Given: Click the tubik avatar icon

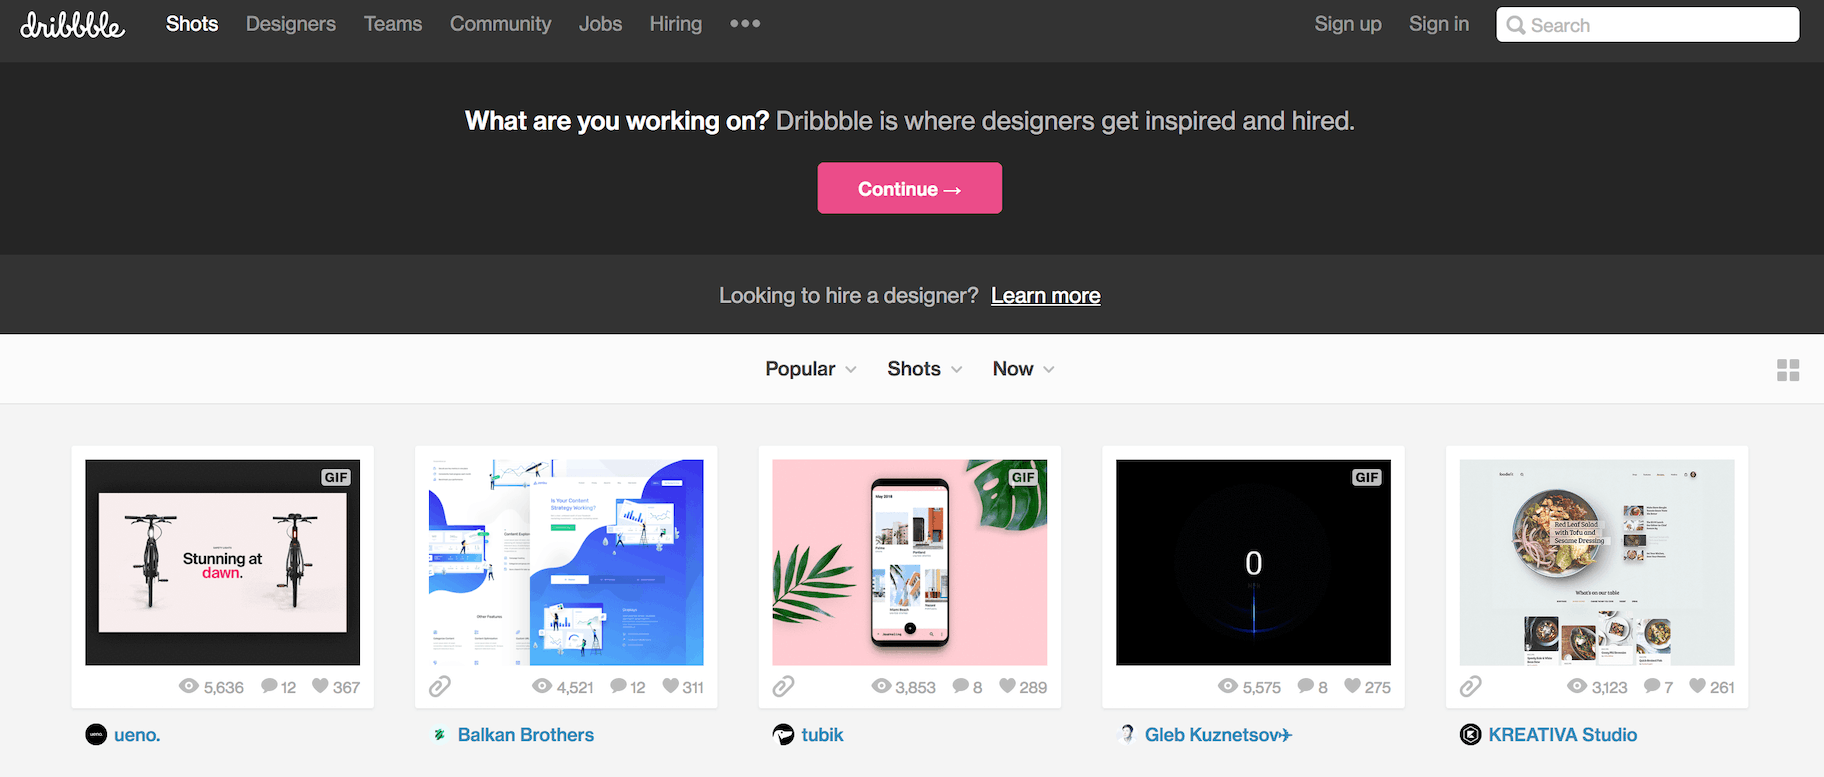Looking at the screenshot, I should pyautogui.click(x=783, y=735).
